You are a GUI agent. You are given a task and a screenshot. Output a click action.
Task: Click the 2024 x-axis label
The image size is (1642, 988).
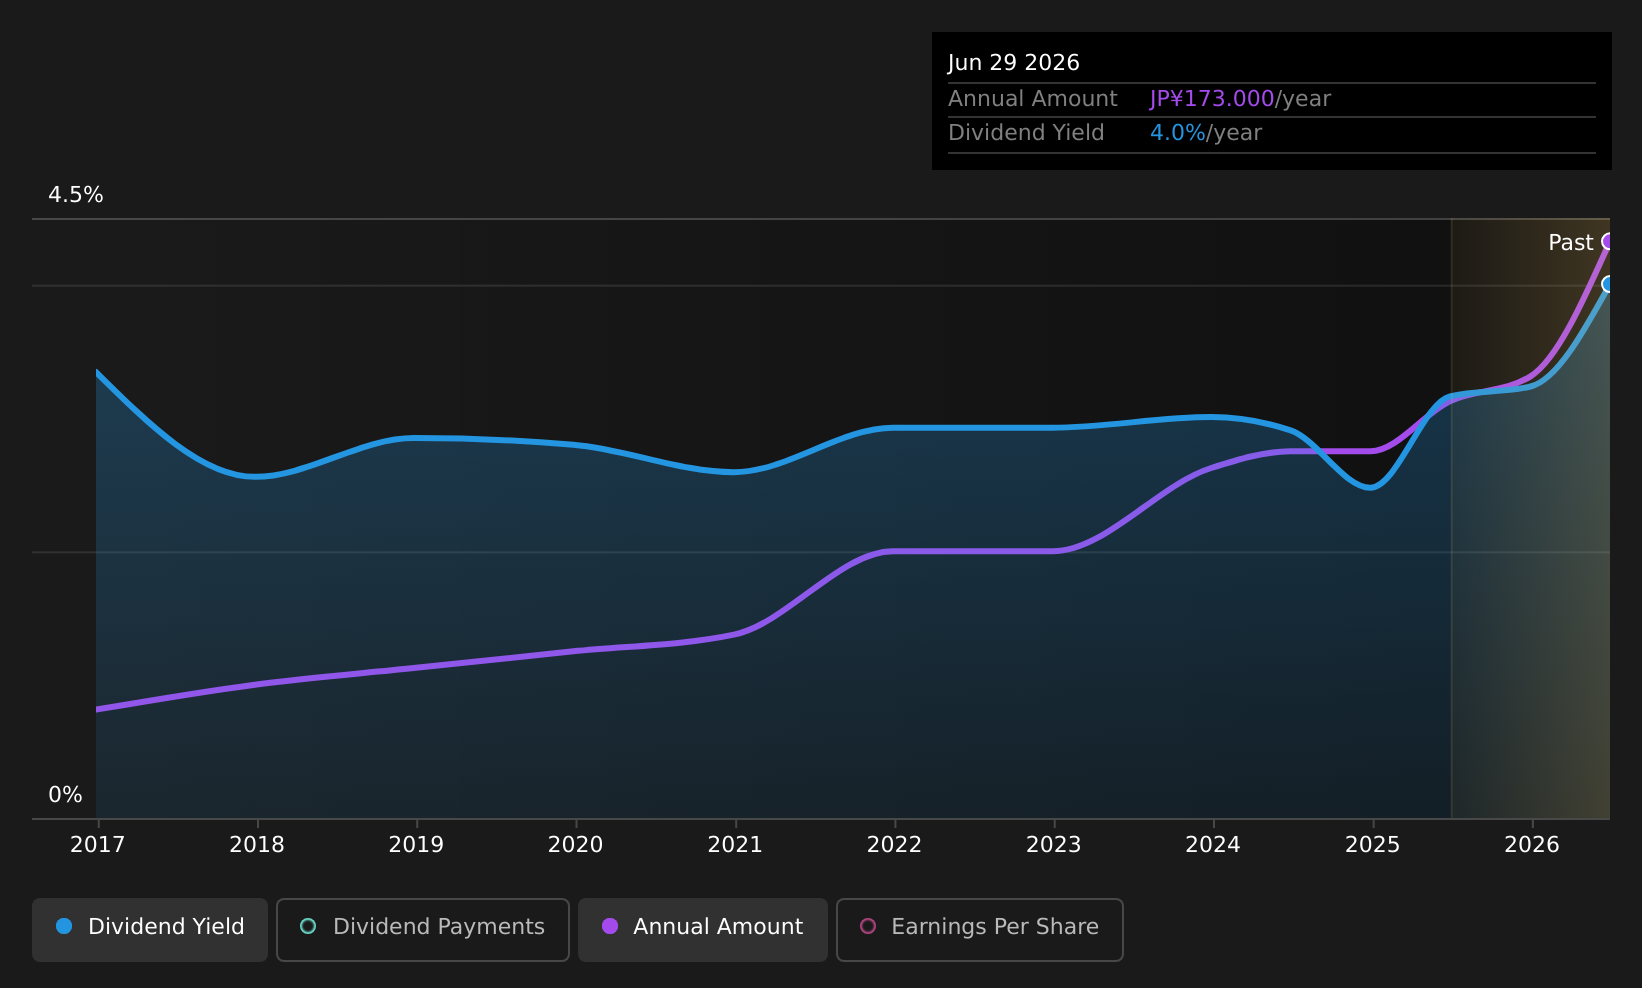1213,845
